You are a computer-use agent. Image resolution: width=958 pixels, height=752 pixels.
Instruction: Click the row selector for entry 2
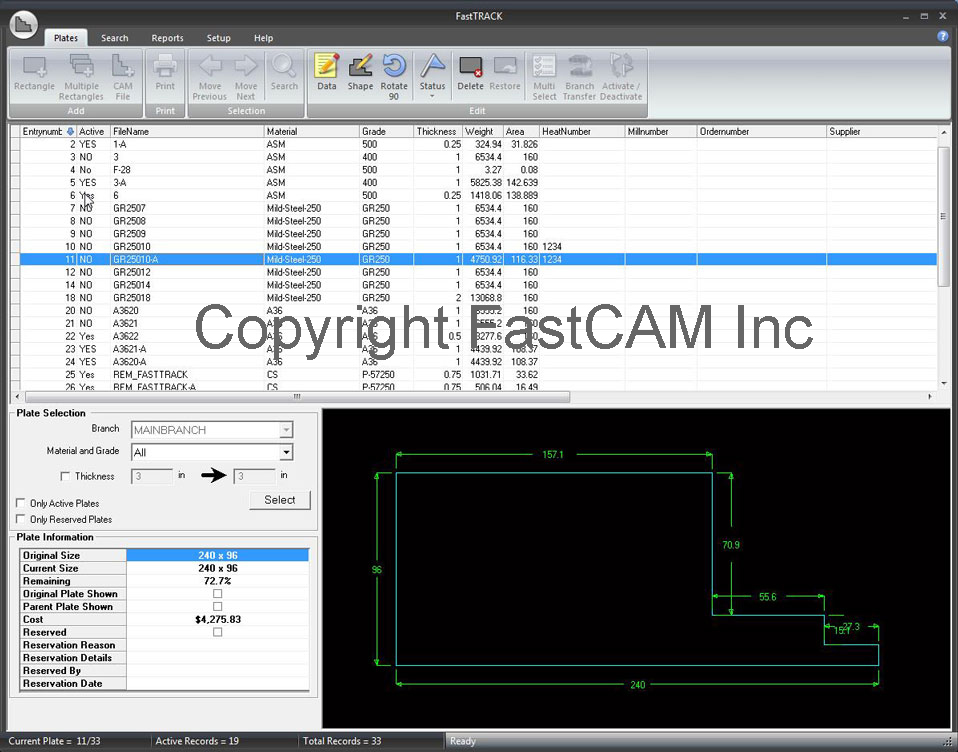15,144
